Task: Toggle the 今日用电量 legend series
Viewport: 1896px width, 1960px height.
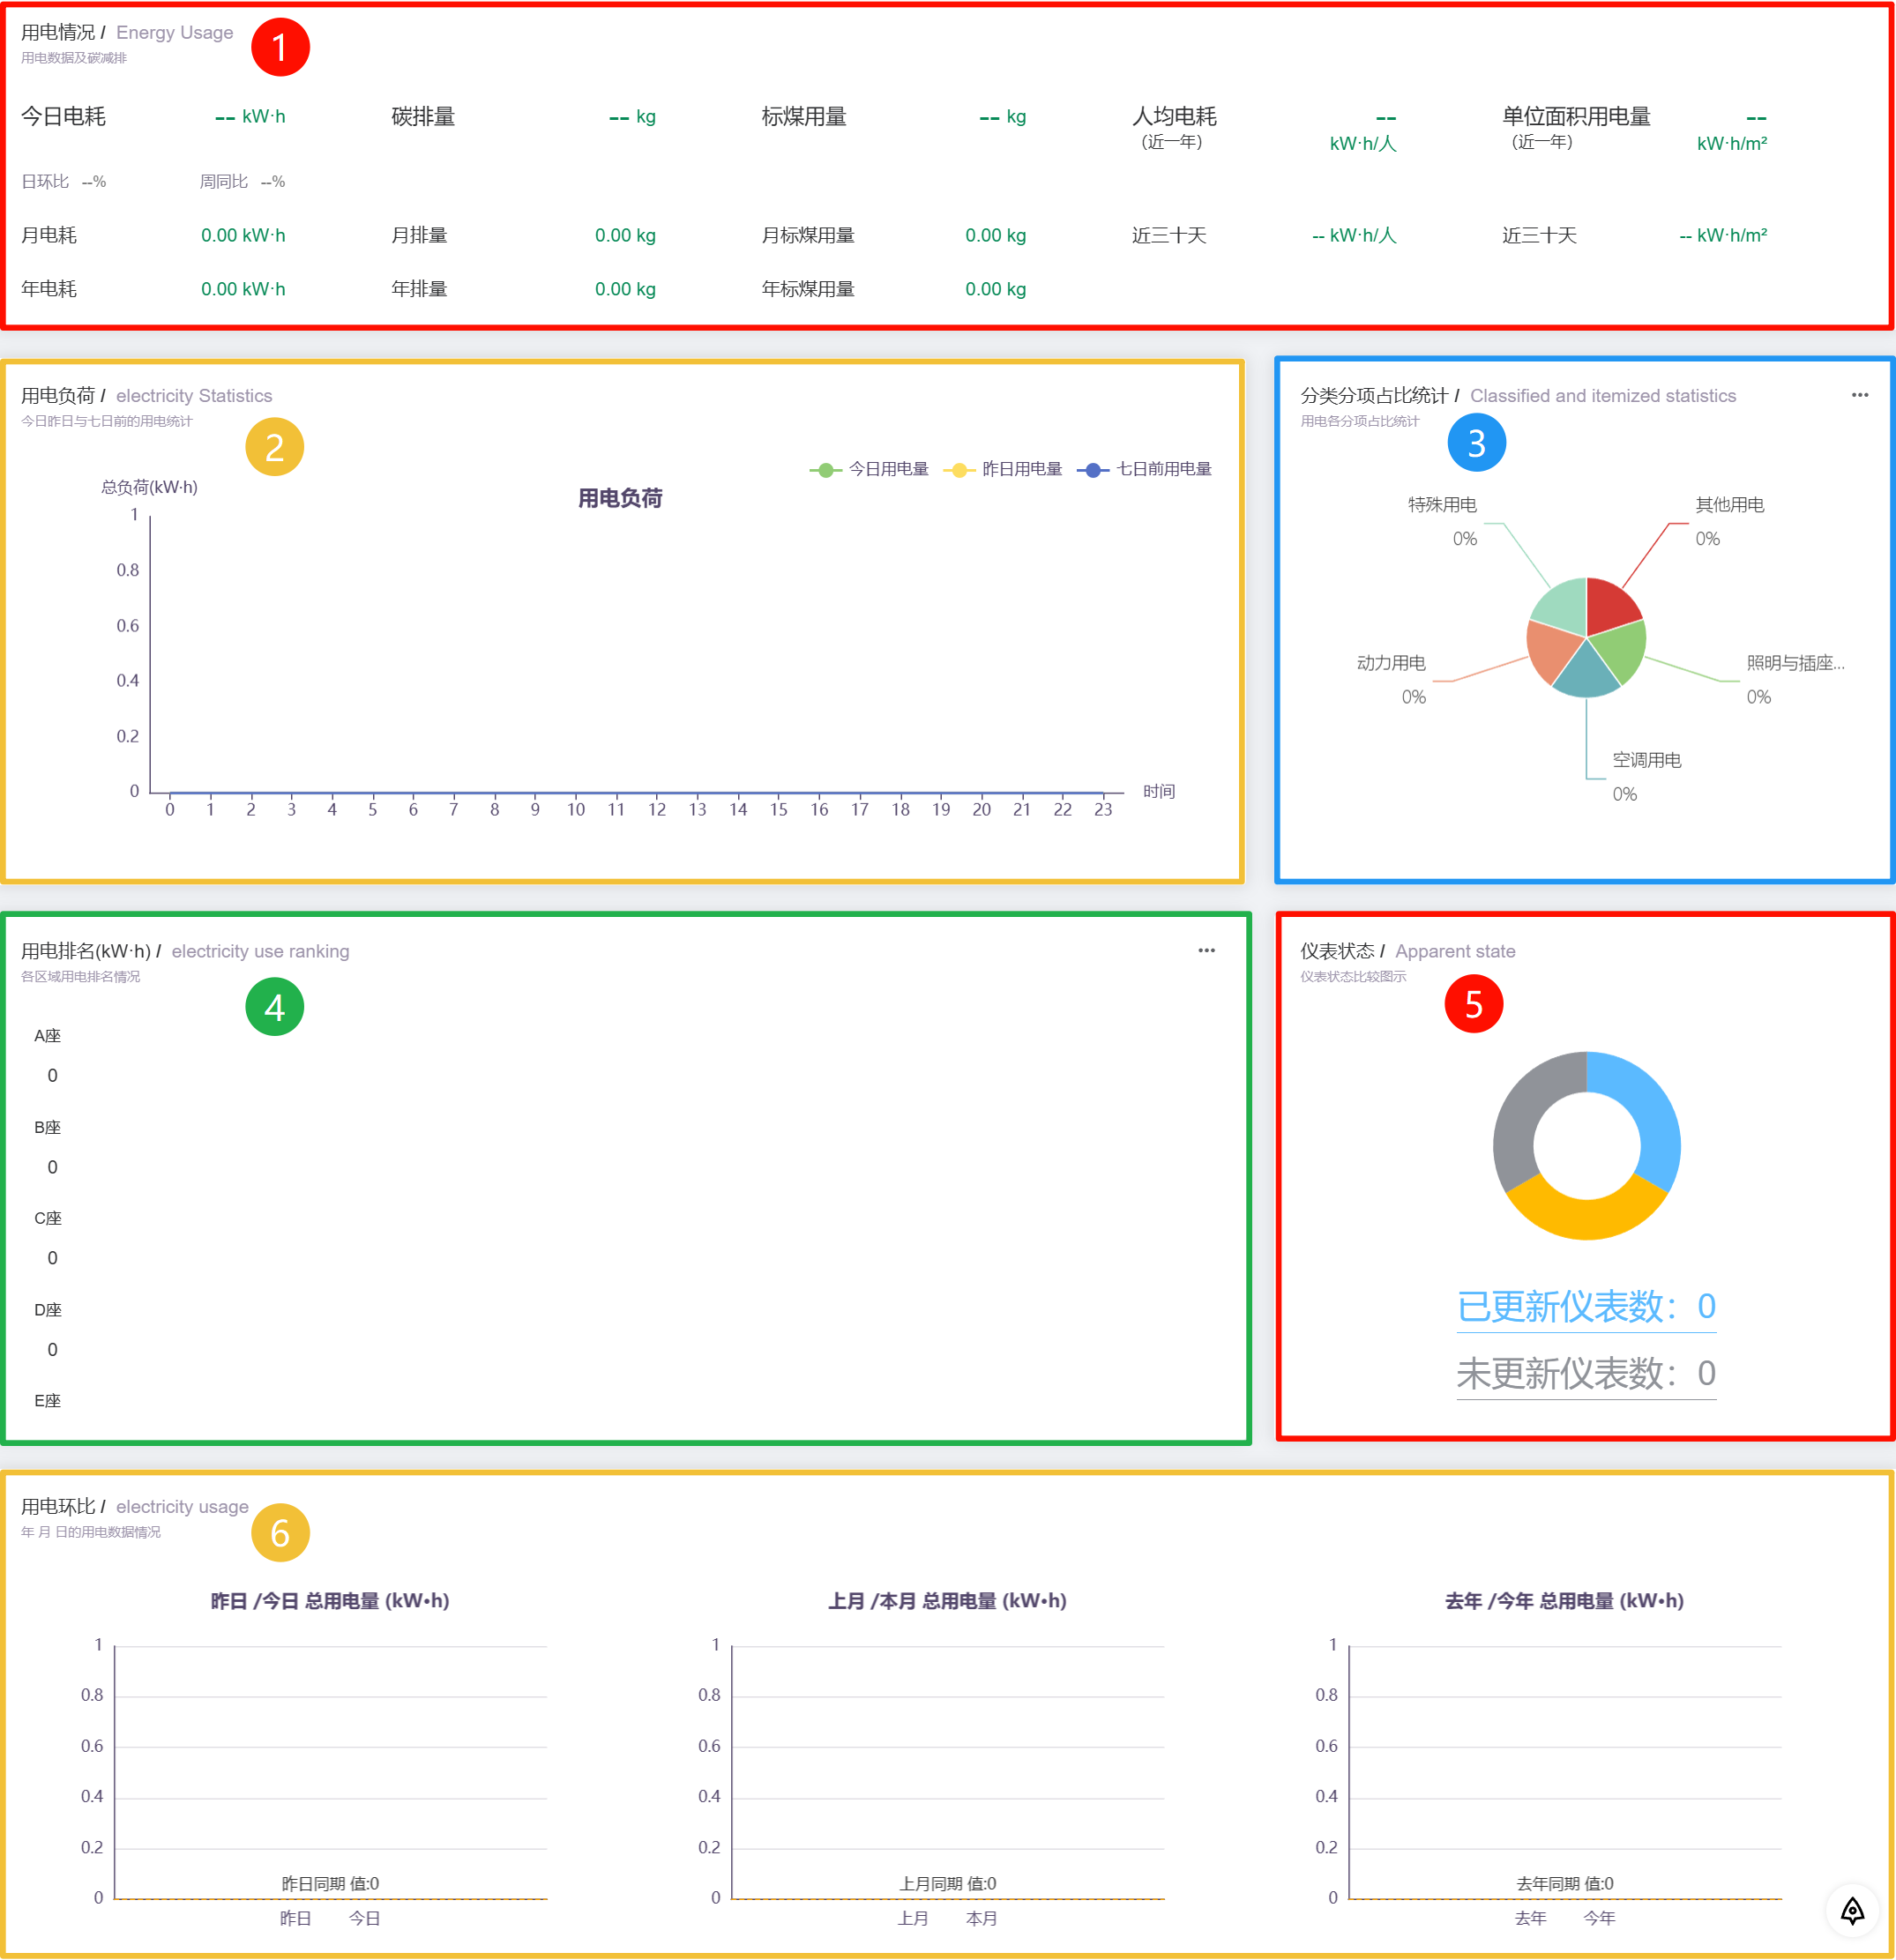Action: pyautogui.click(x=869, y=469)
